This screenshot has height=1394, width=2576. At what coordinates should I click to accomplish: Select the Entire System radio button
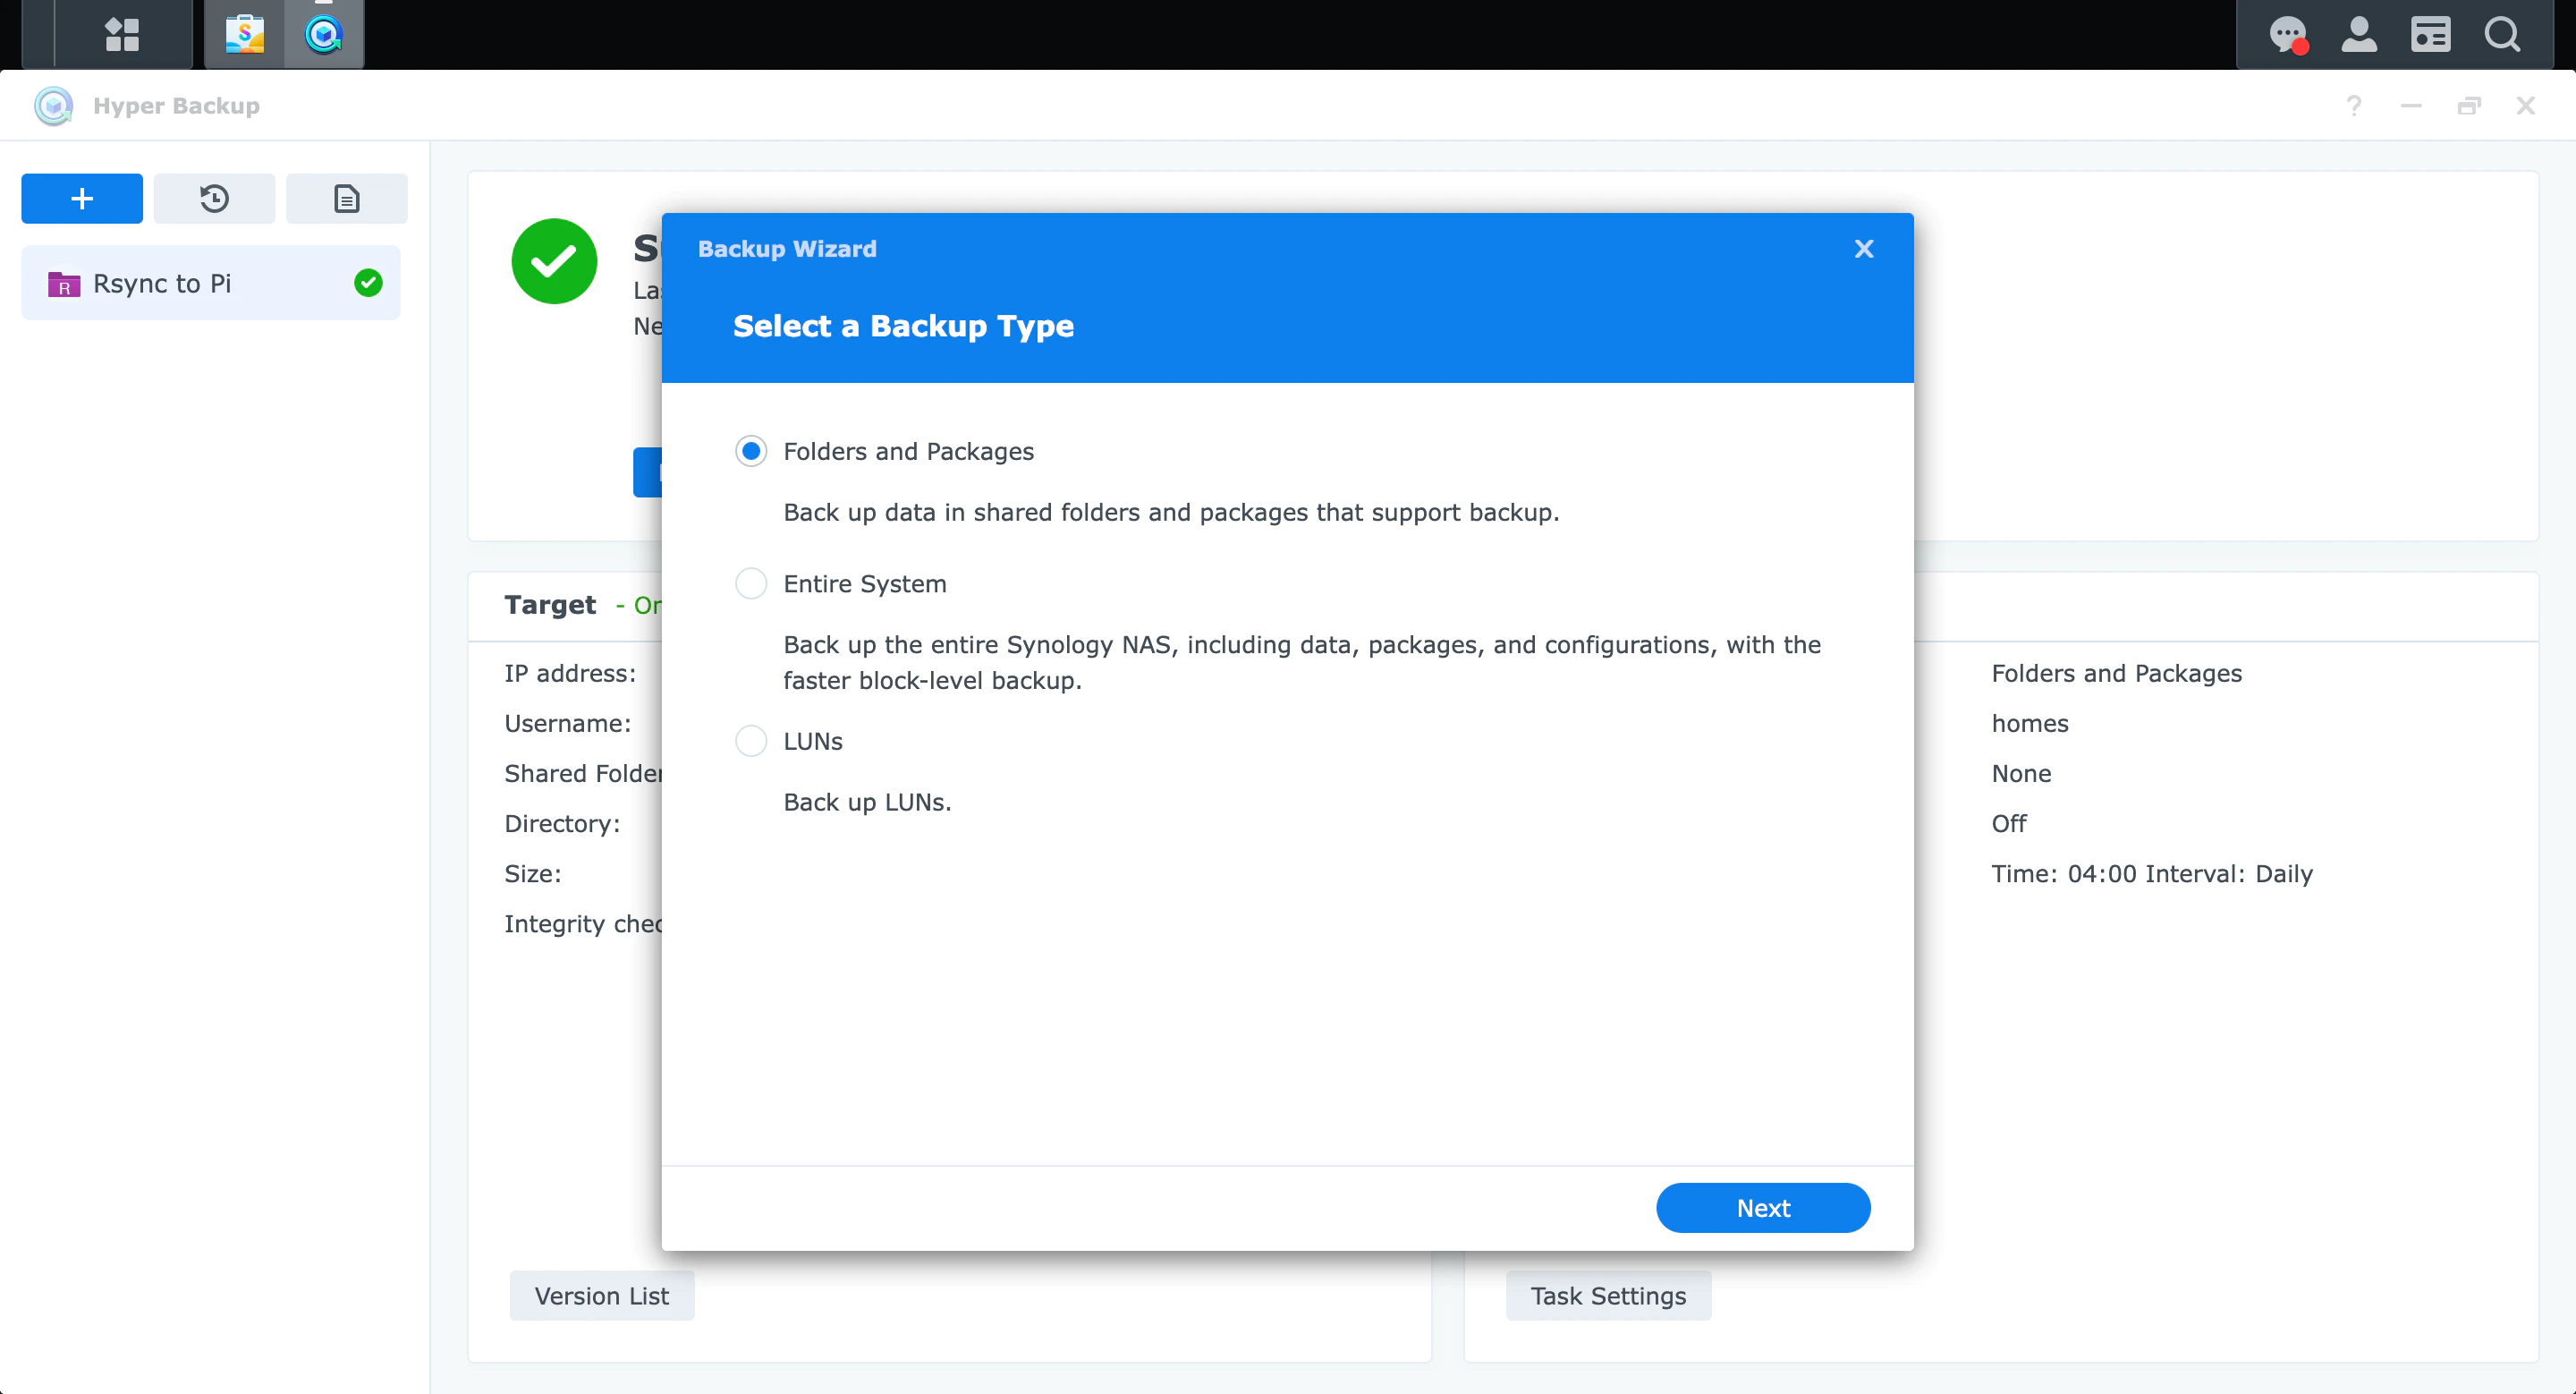[x=750, y=583]
